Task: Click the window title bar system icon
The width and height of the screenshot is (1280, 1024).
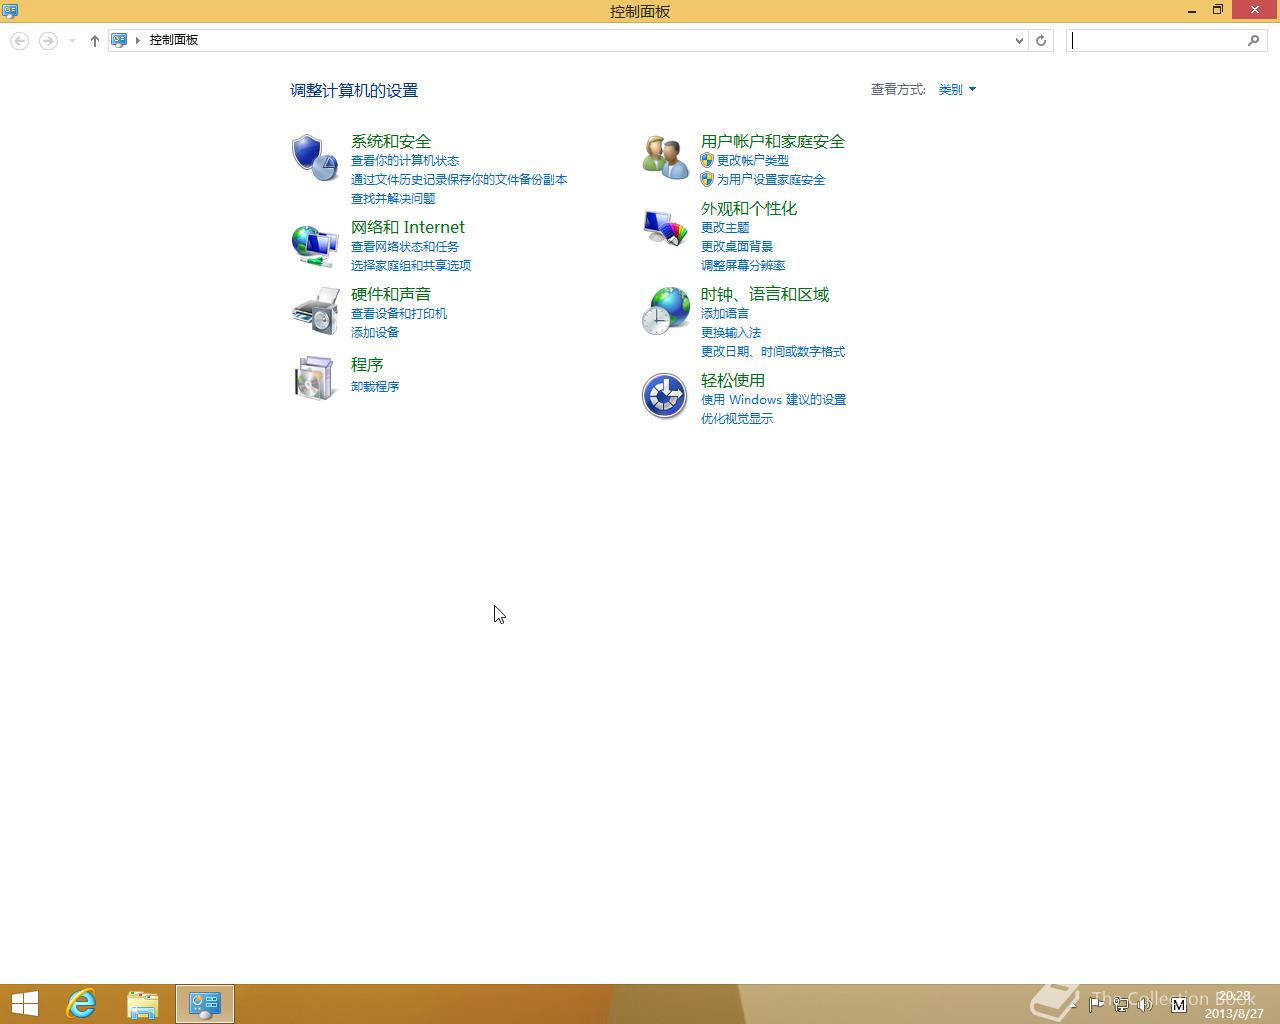Action: pos(10,11)
